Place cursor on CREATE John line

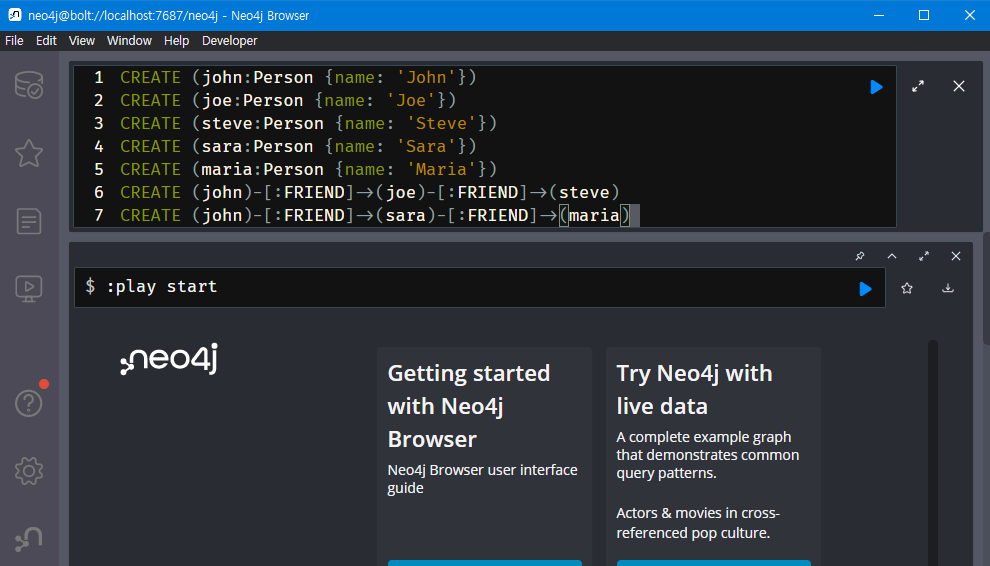[298, 78]
